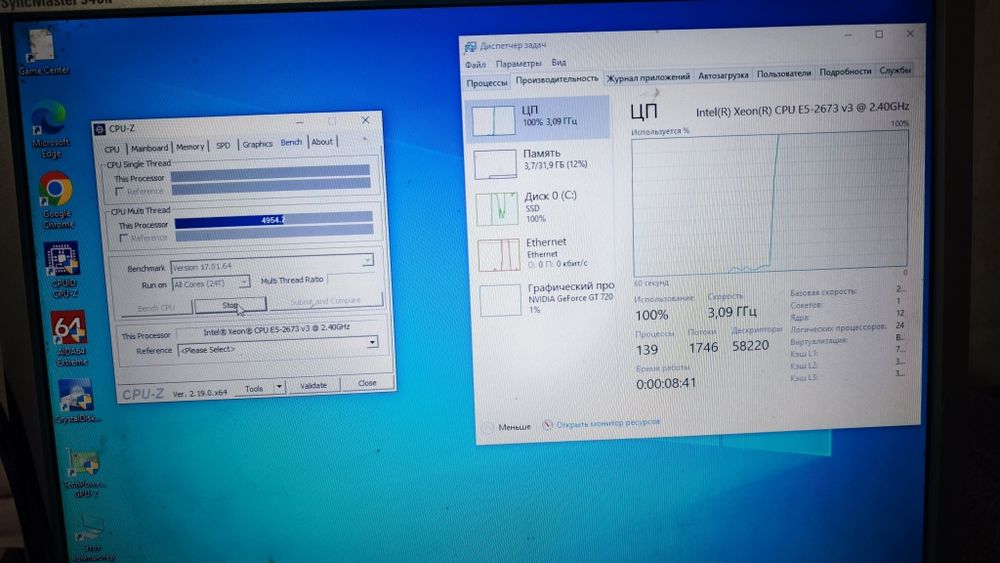
Task: Click the CPU usage graph area
Action: point(770,203)
